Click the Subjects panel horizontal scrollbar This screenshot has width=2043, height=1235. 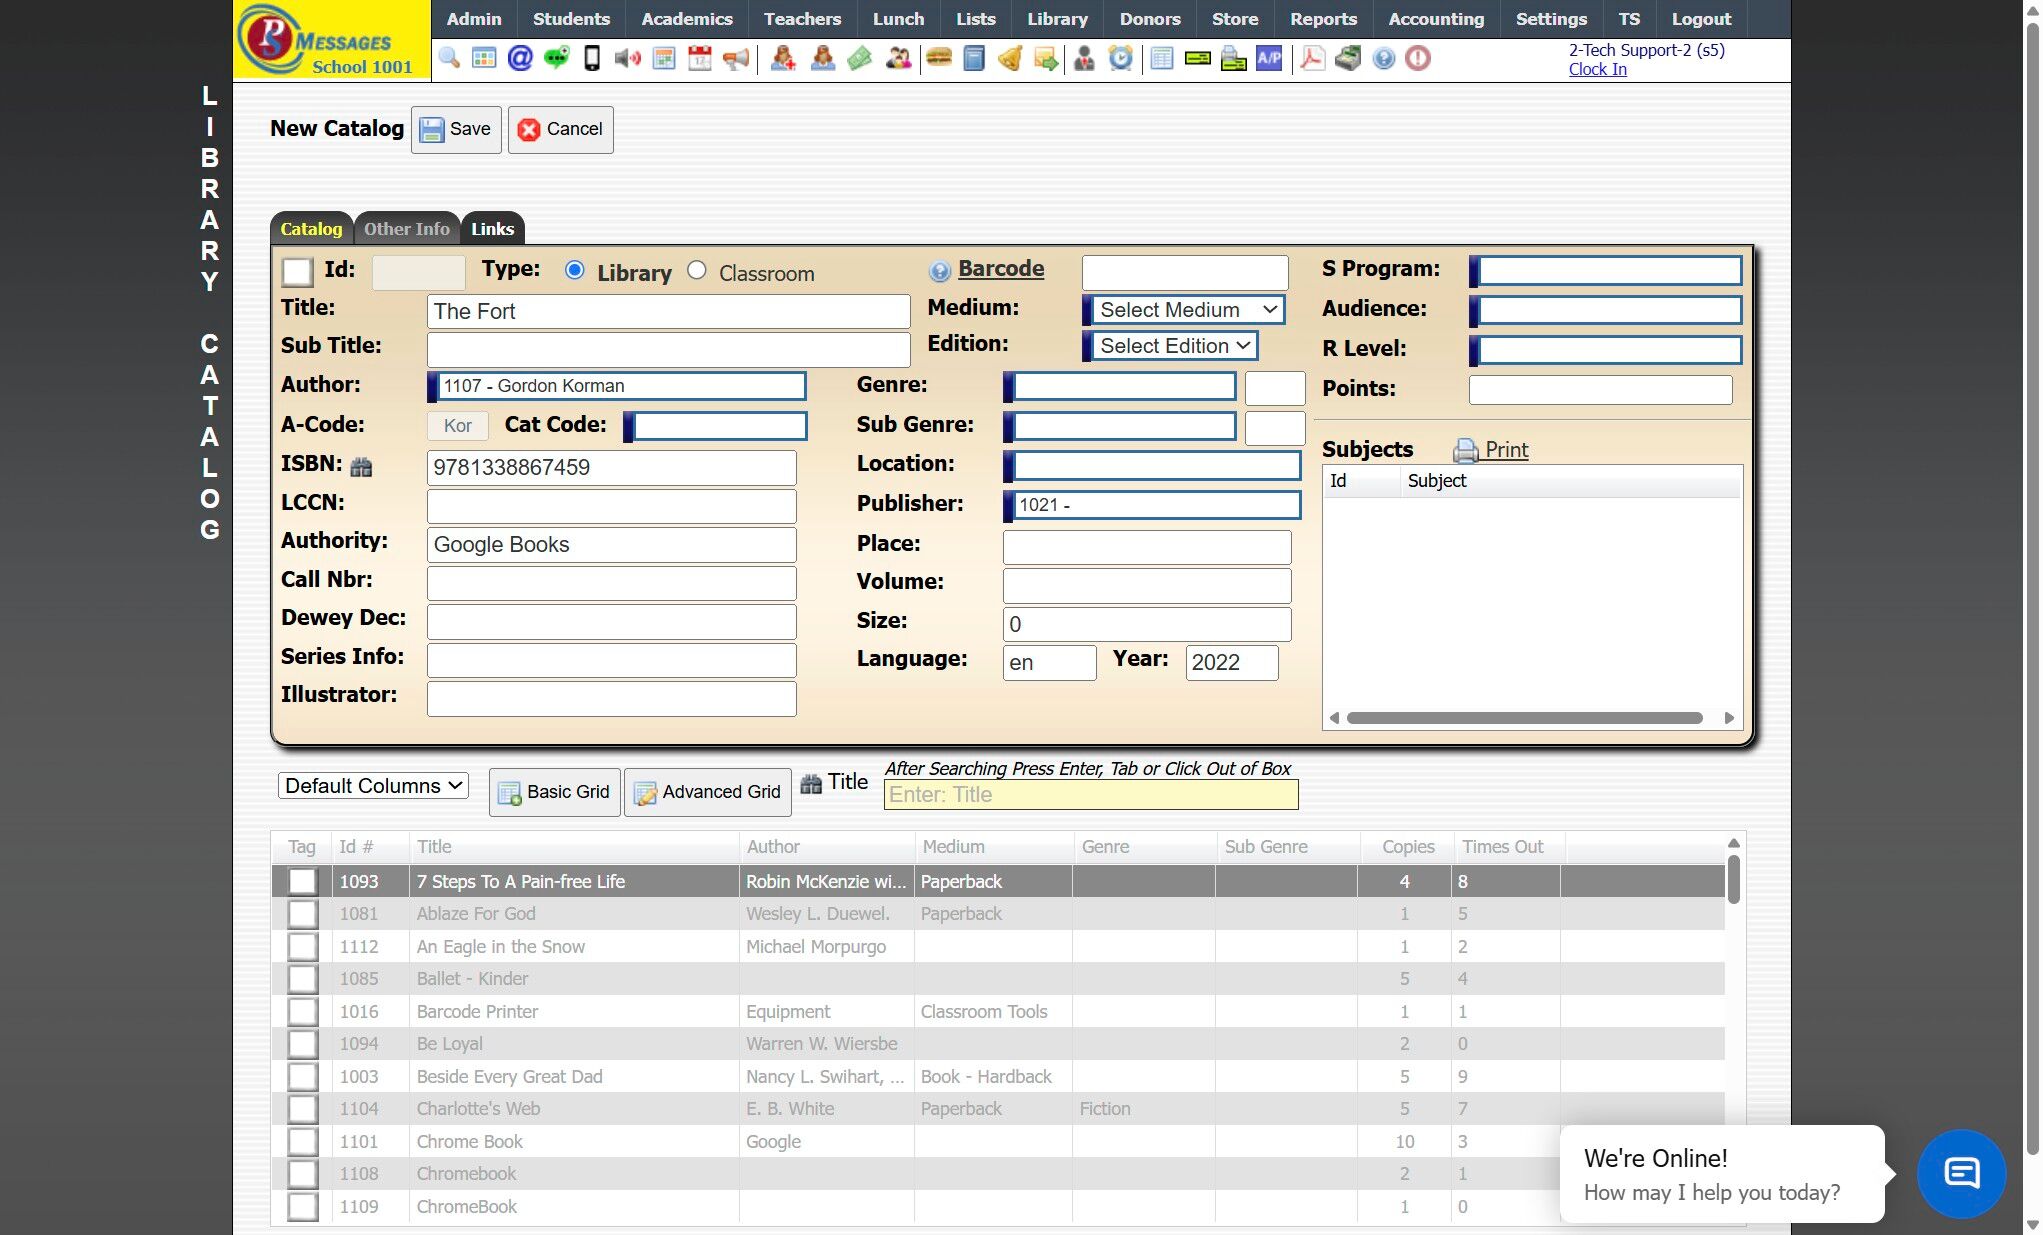tap(1524, 718)
